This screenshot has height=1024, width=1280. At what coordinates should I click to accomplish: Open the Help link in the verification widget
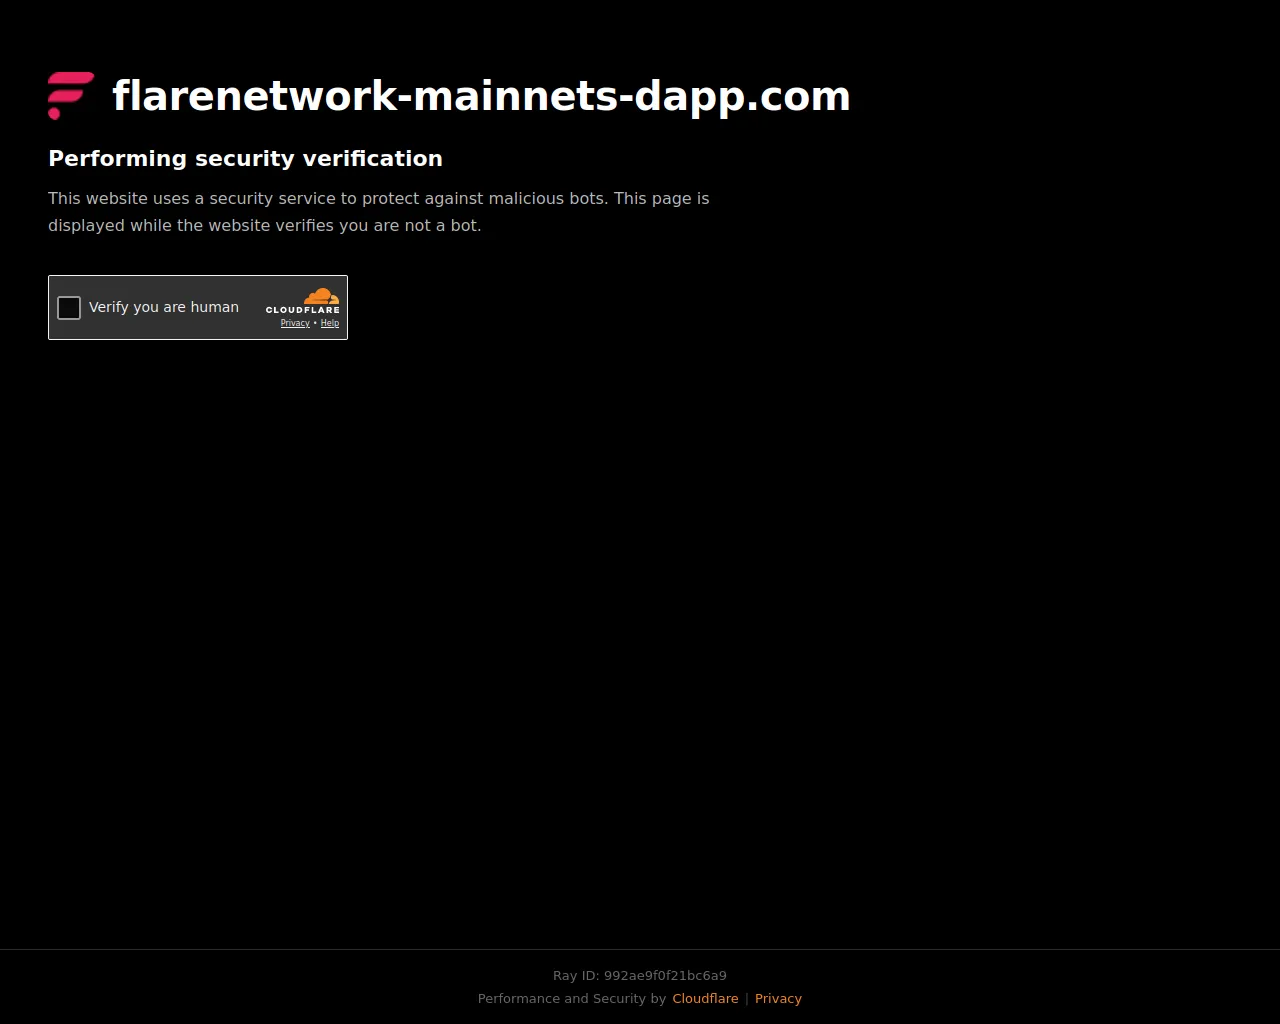pos(330,323)
